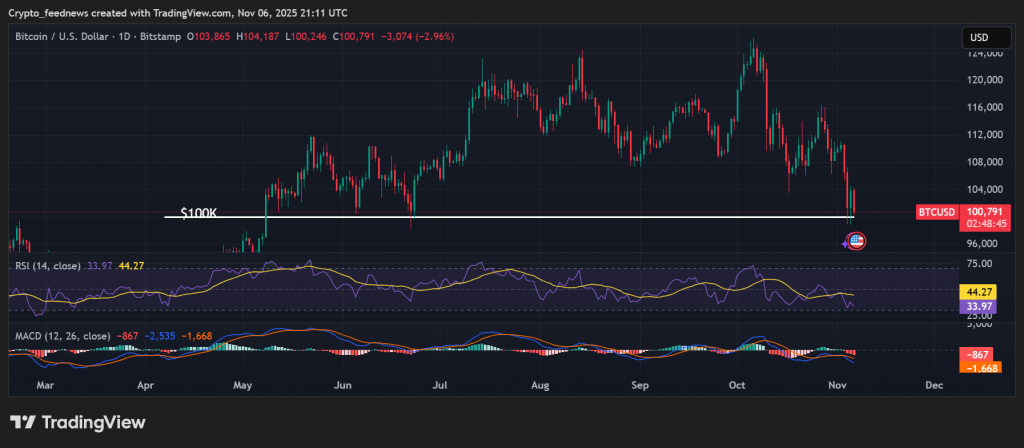Click the Mar label on time axis
This screenshot has height=448, width=1024.
click(44, 386)
